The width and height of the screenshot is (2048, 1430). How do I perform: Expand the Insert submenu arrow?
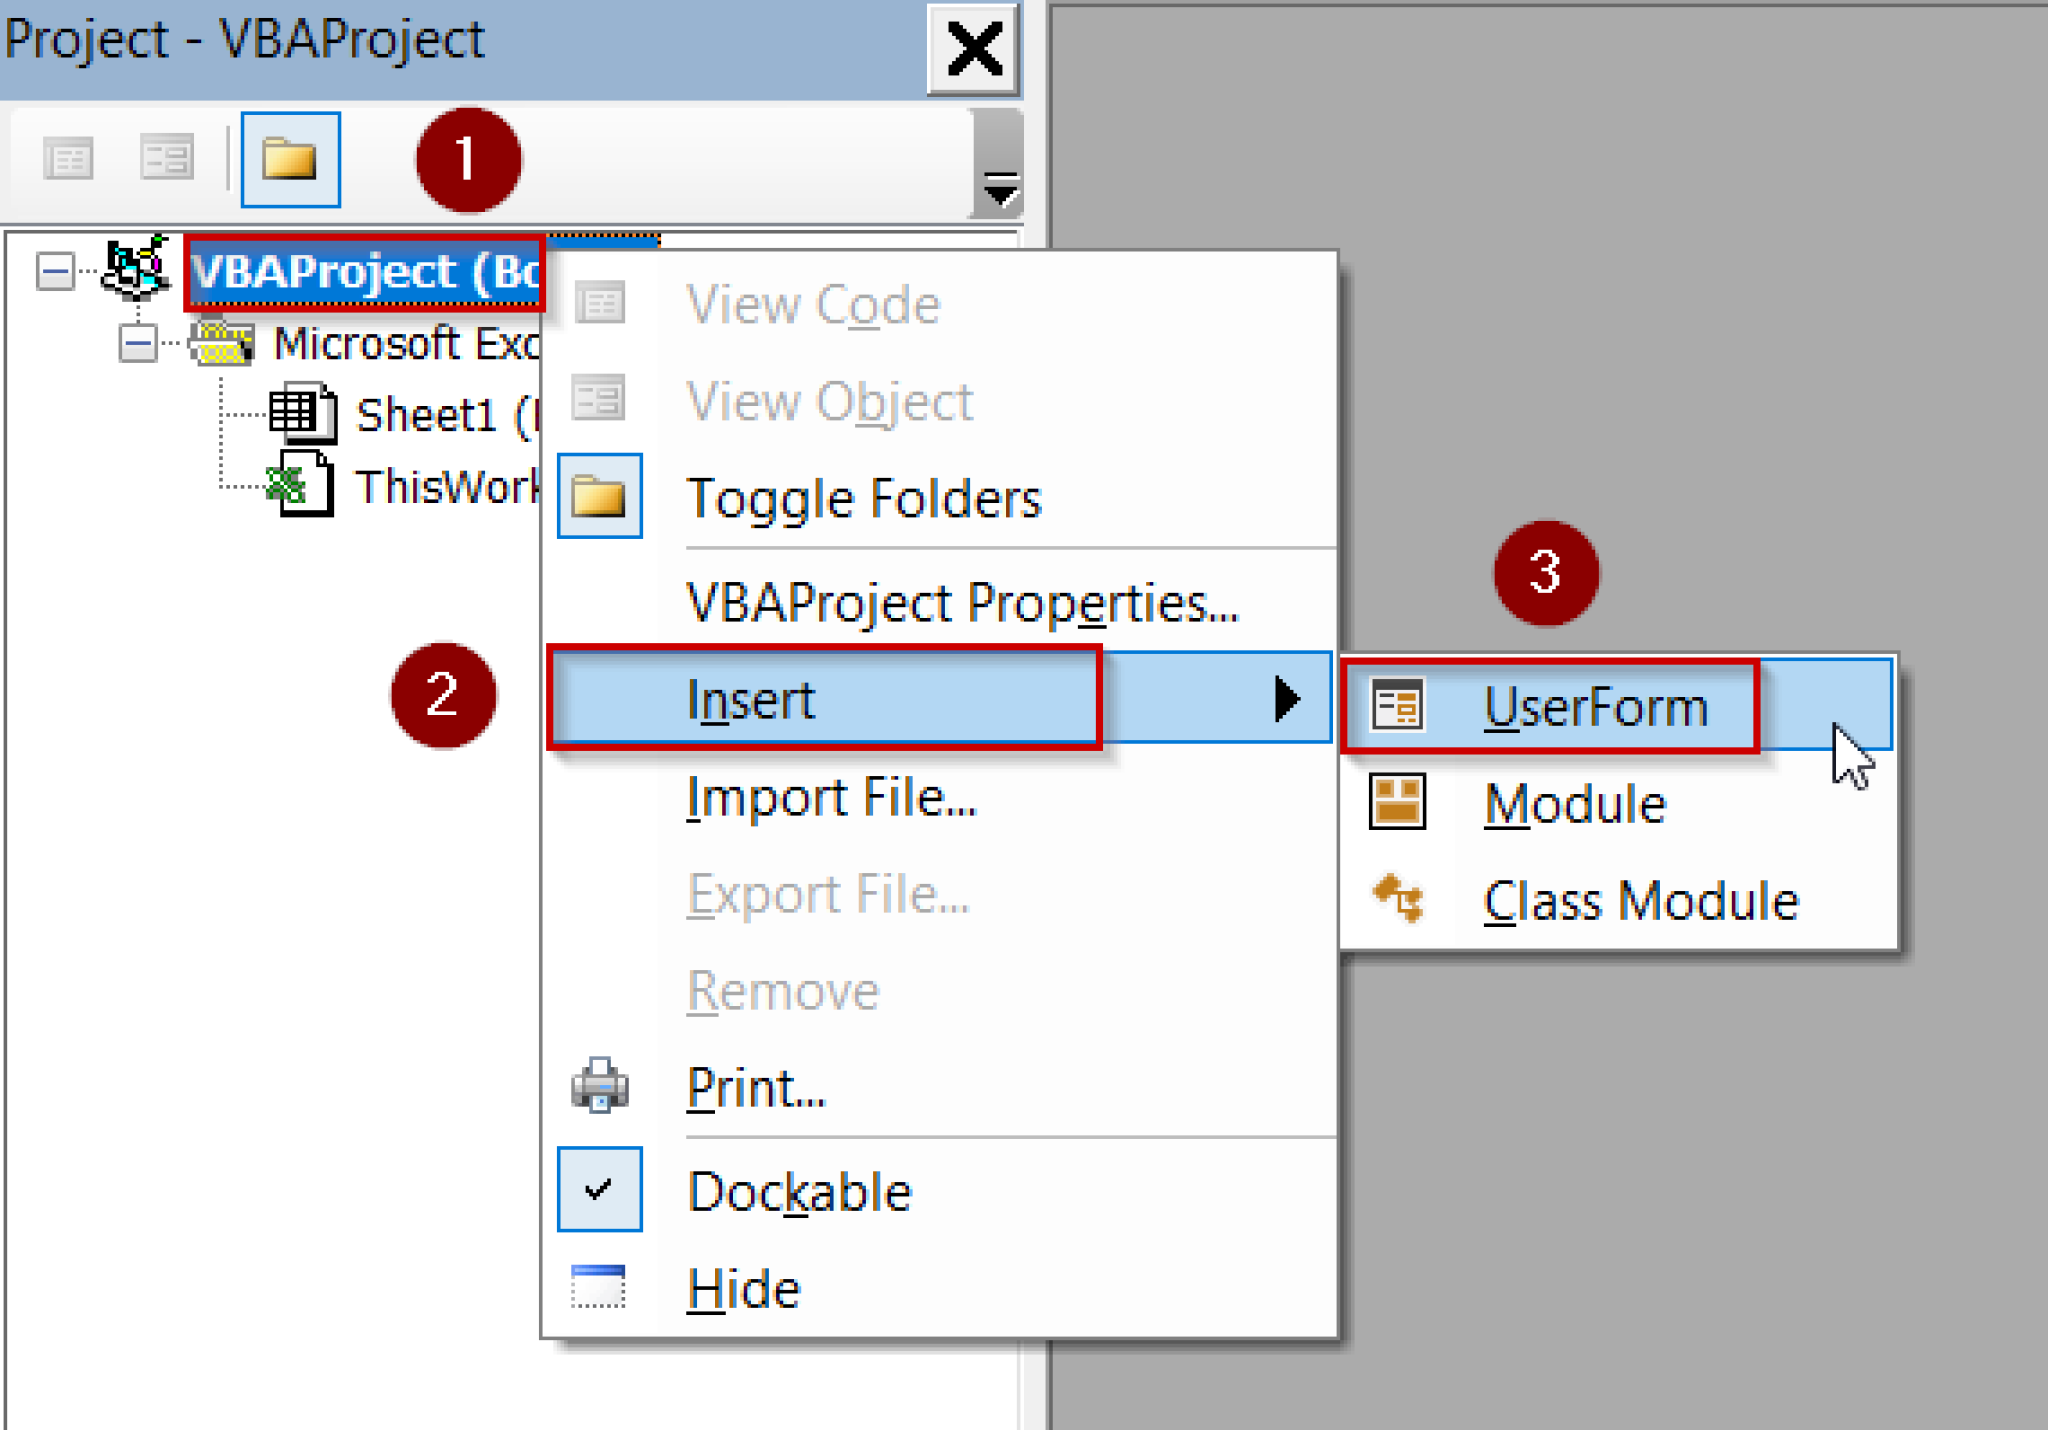1287,698
